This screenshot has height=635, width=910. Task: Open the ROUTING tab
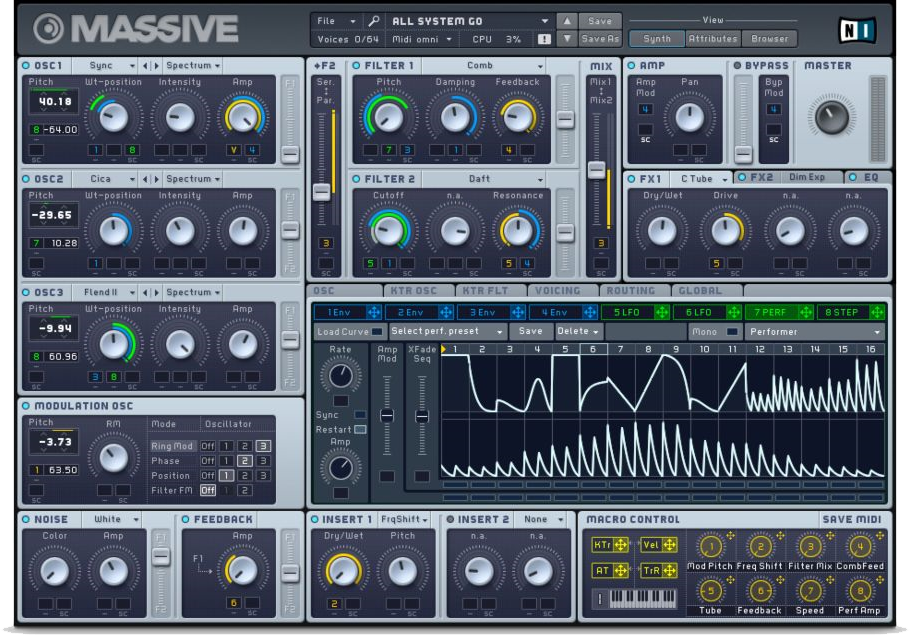635,290
